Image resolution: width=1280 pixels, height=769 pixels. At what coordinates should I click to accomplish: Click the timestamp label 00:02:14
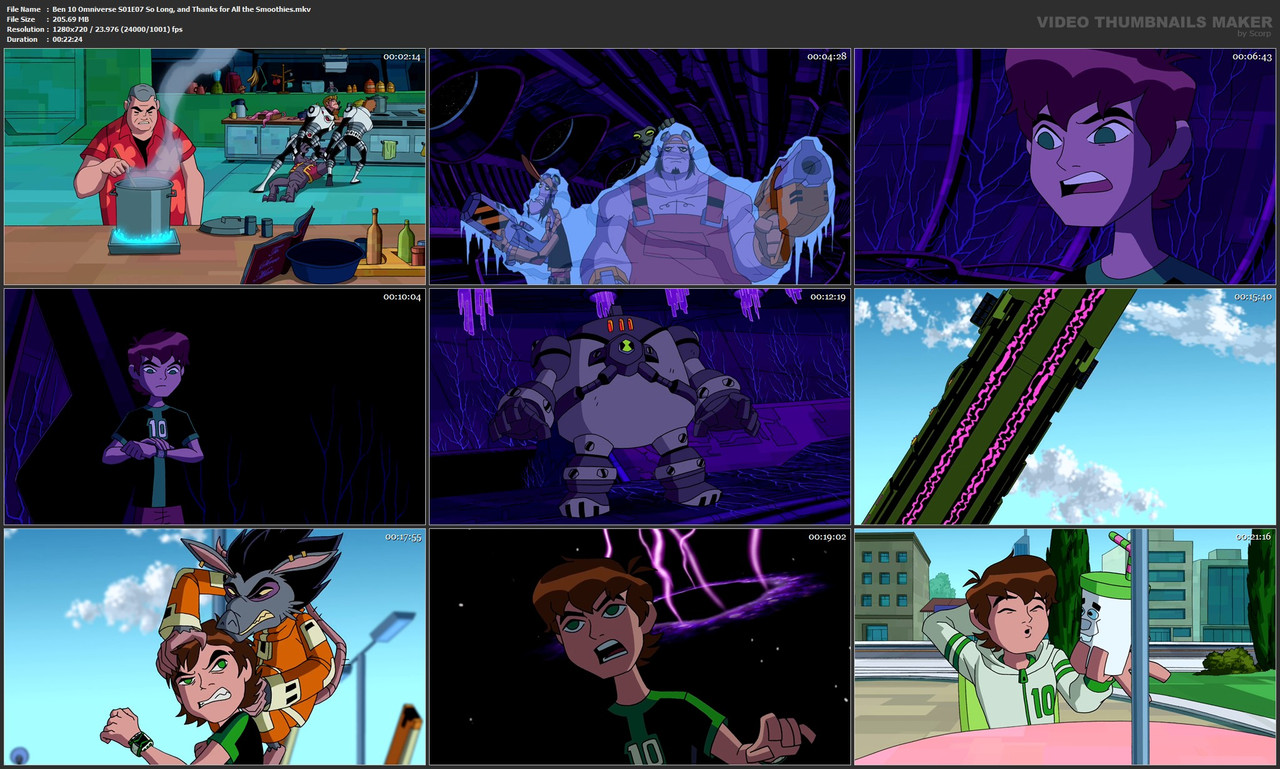coord(400,57)
